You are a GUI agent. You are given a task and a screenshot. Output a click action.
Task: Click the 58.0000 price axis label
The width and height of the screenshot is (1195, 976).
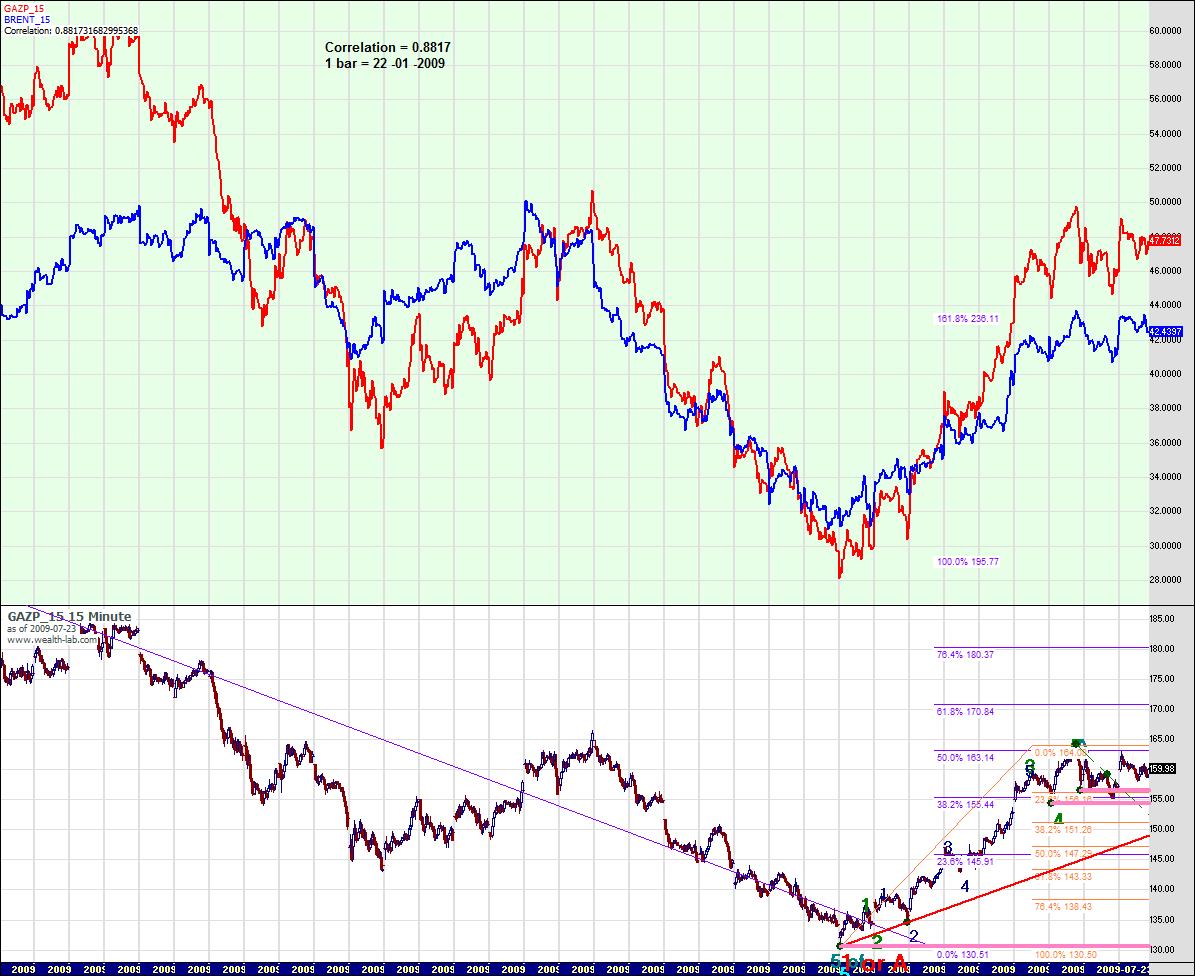(x=1165, y=65)
